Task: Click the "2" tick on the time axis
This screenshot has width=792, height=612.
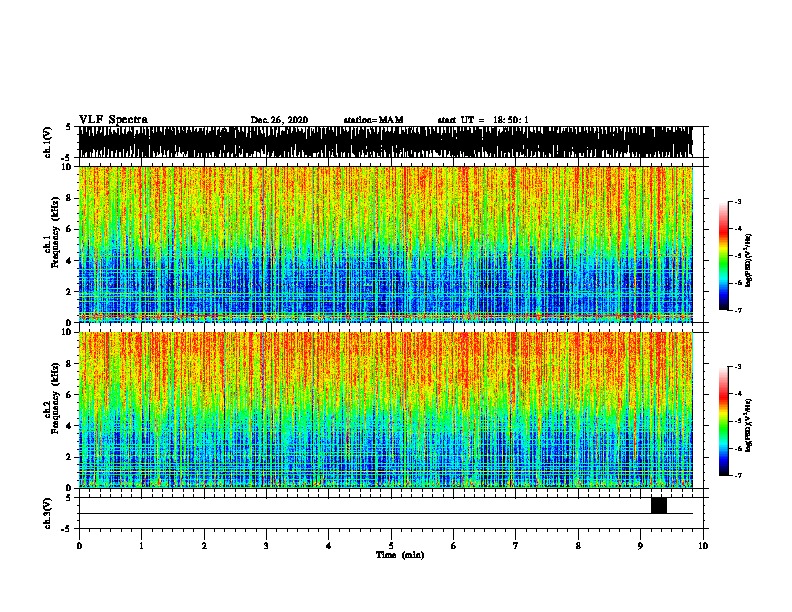Action: tap(204, 546)
